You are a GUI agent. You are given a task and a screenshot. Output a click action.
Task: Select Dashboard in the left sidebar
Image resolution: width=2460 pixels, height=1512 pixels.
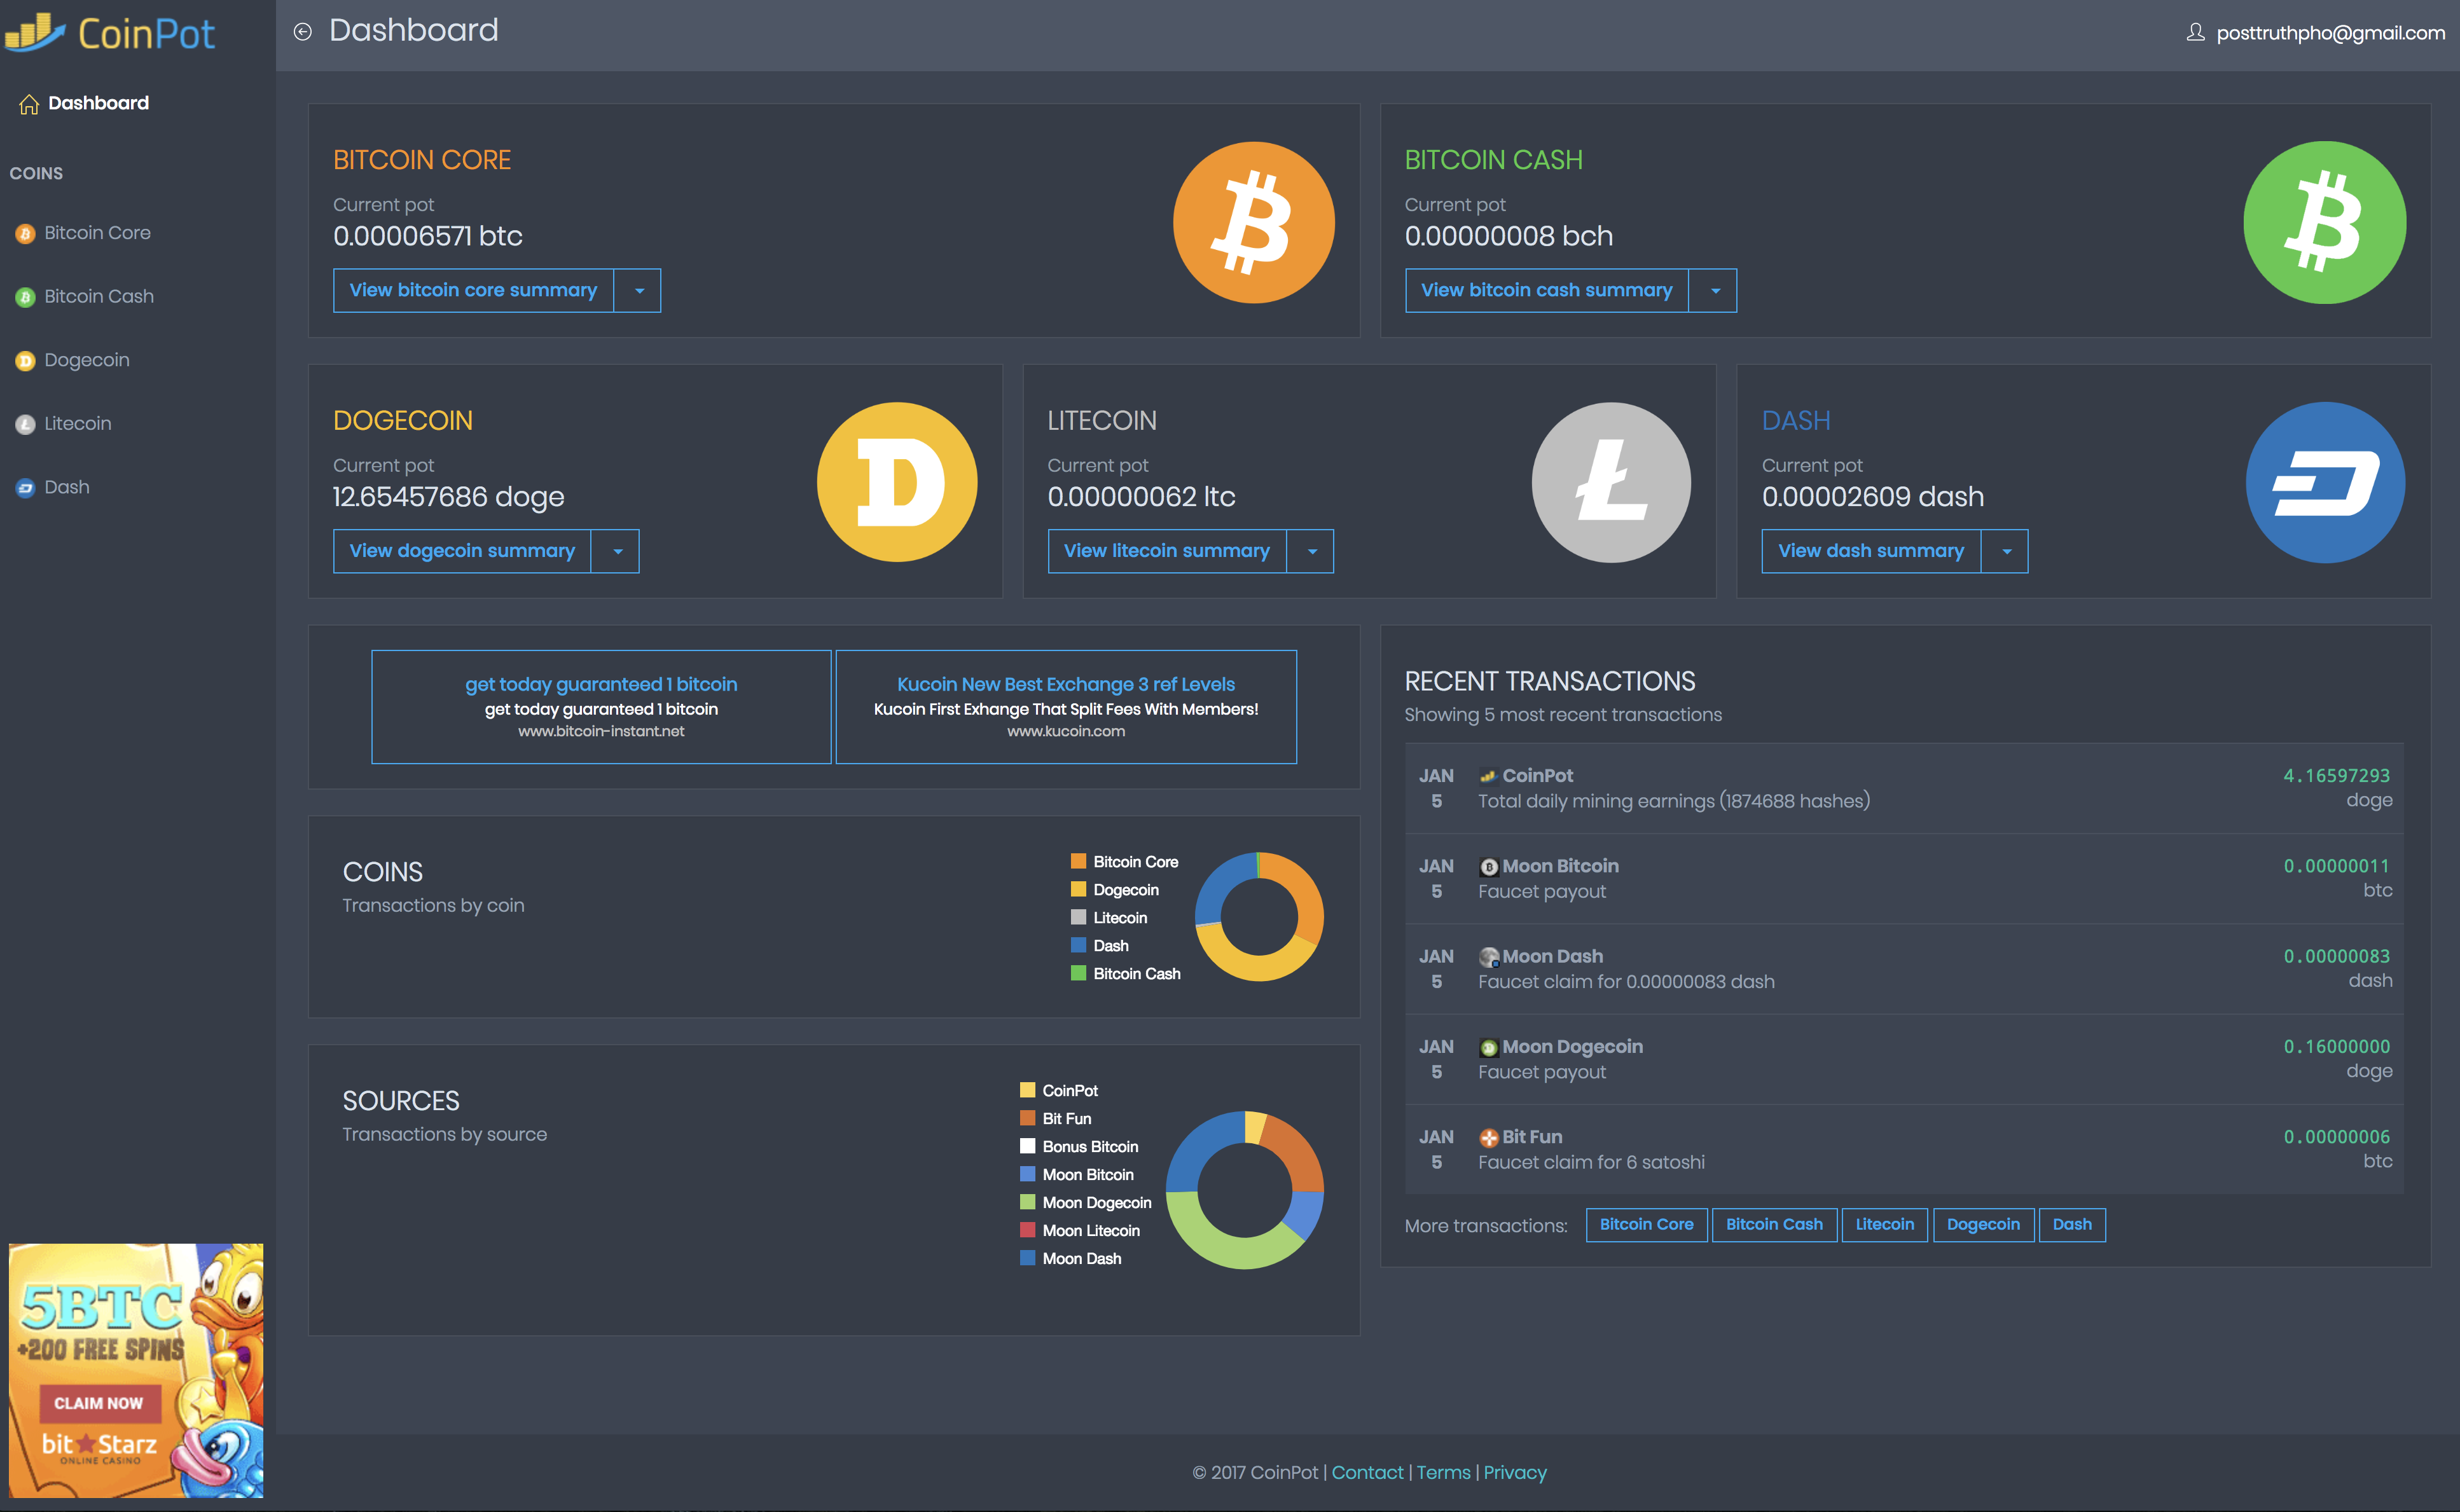[x=97, y=103]
